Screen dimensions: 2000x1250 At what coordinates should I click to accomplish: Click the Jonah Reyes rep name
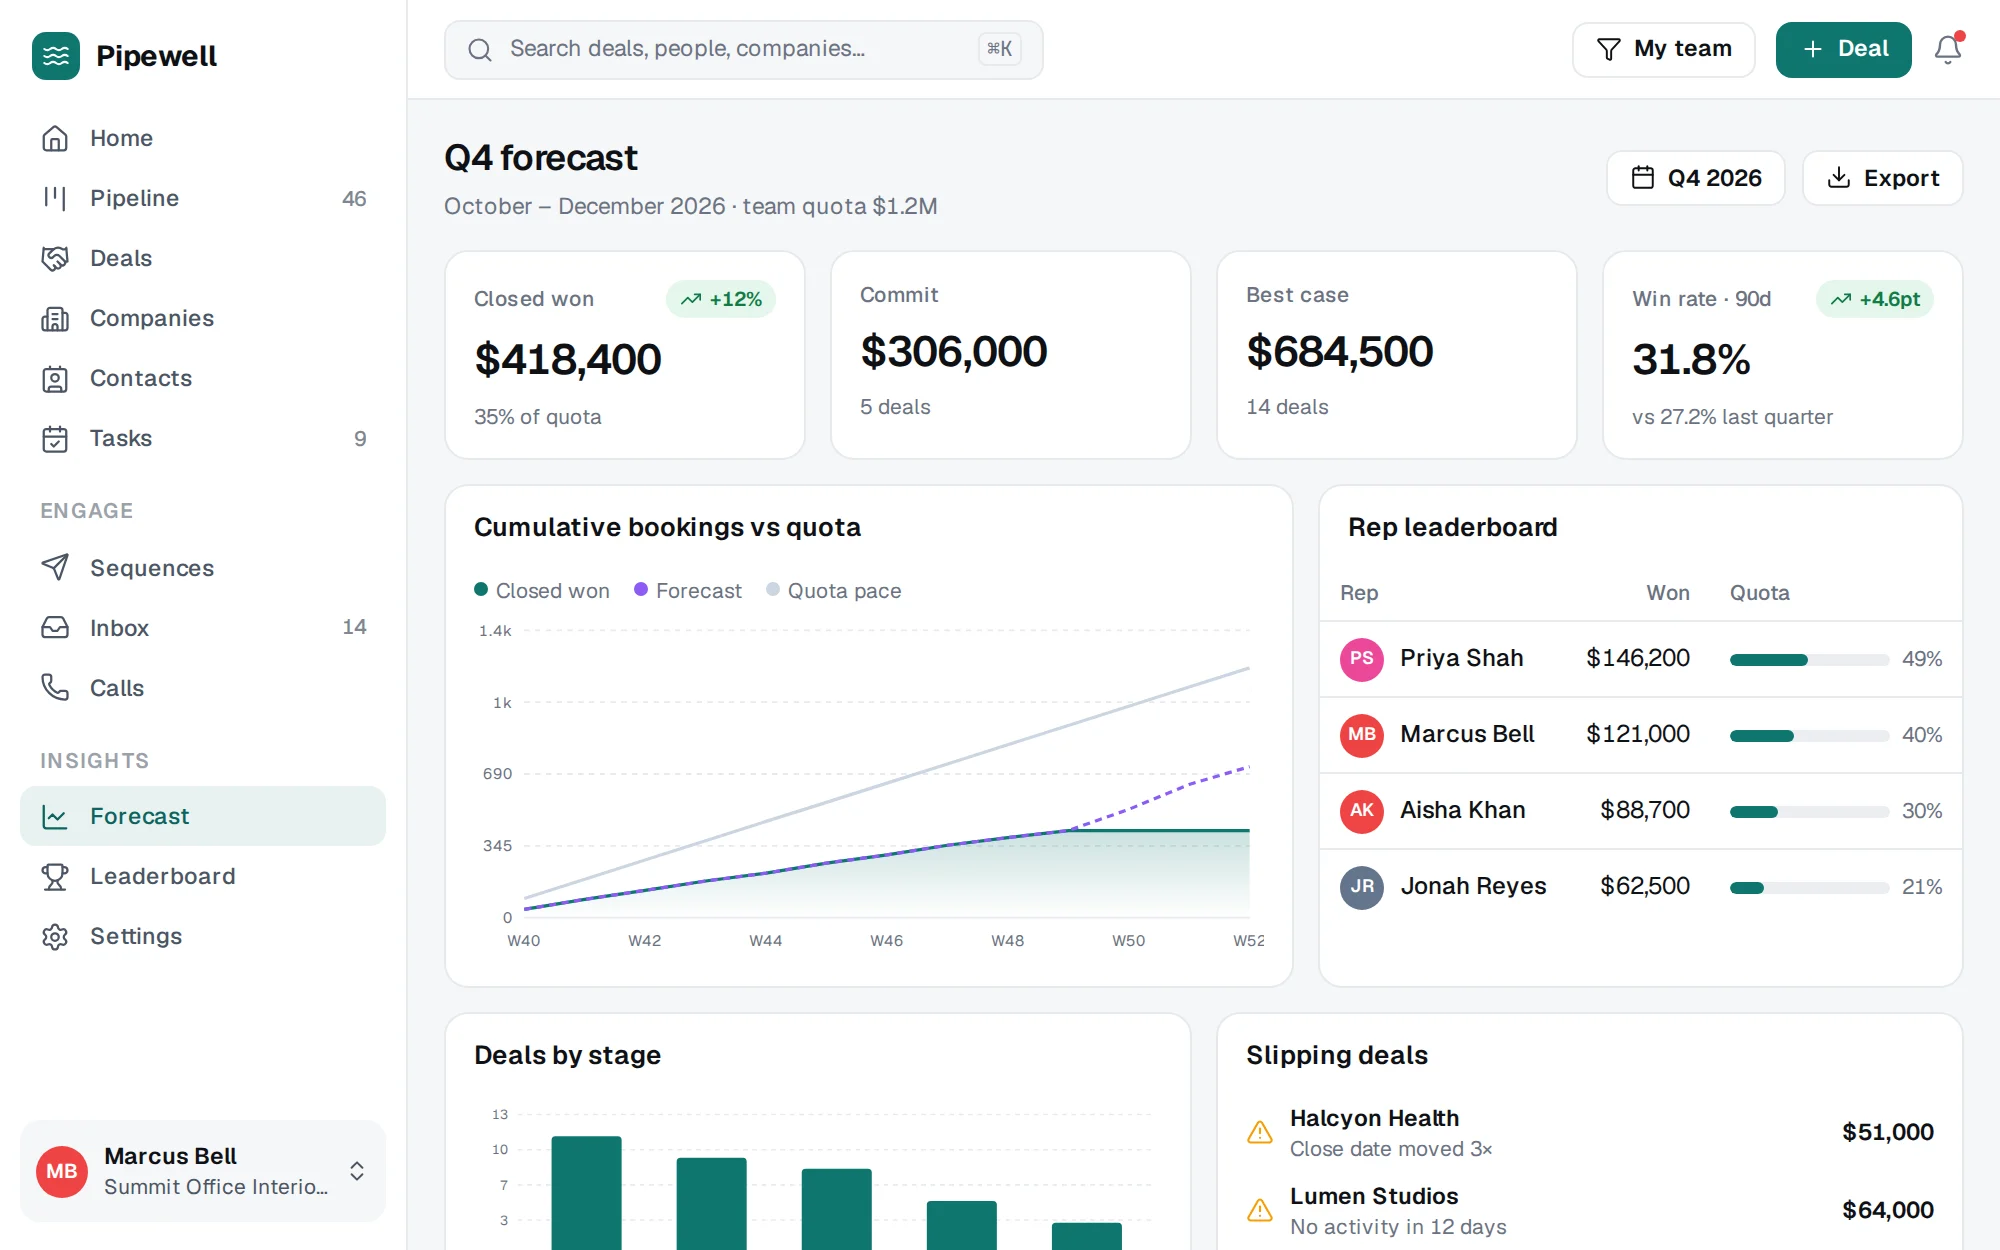click(x=1473, y=886)
